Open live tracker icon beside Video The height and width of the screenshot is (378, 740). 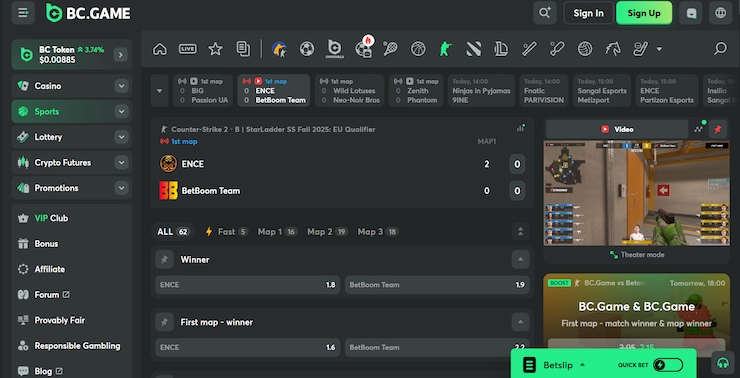tap(699, 128)
